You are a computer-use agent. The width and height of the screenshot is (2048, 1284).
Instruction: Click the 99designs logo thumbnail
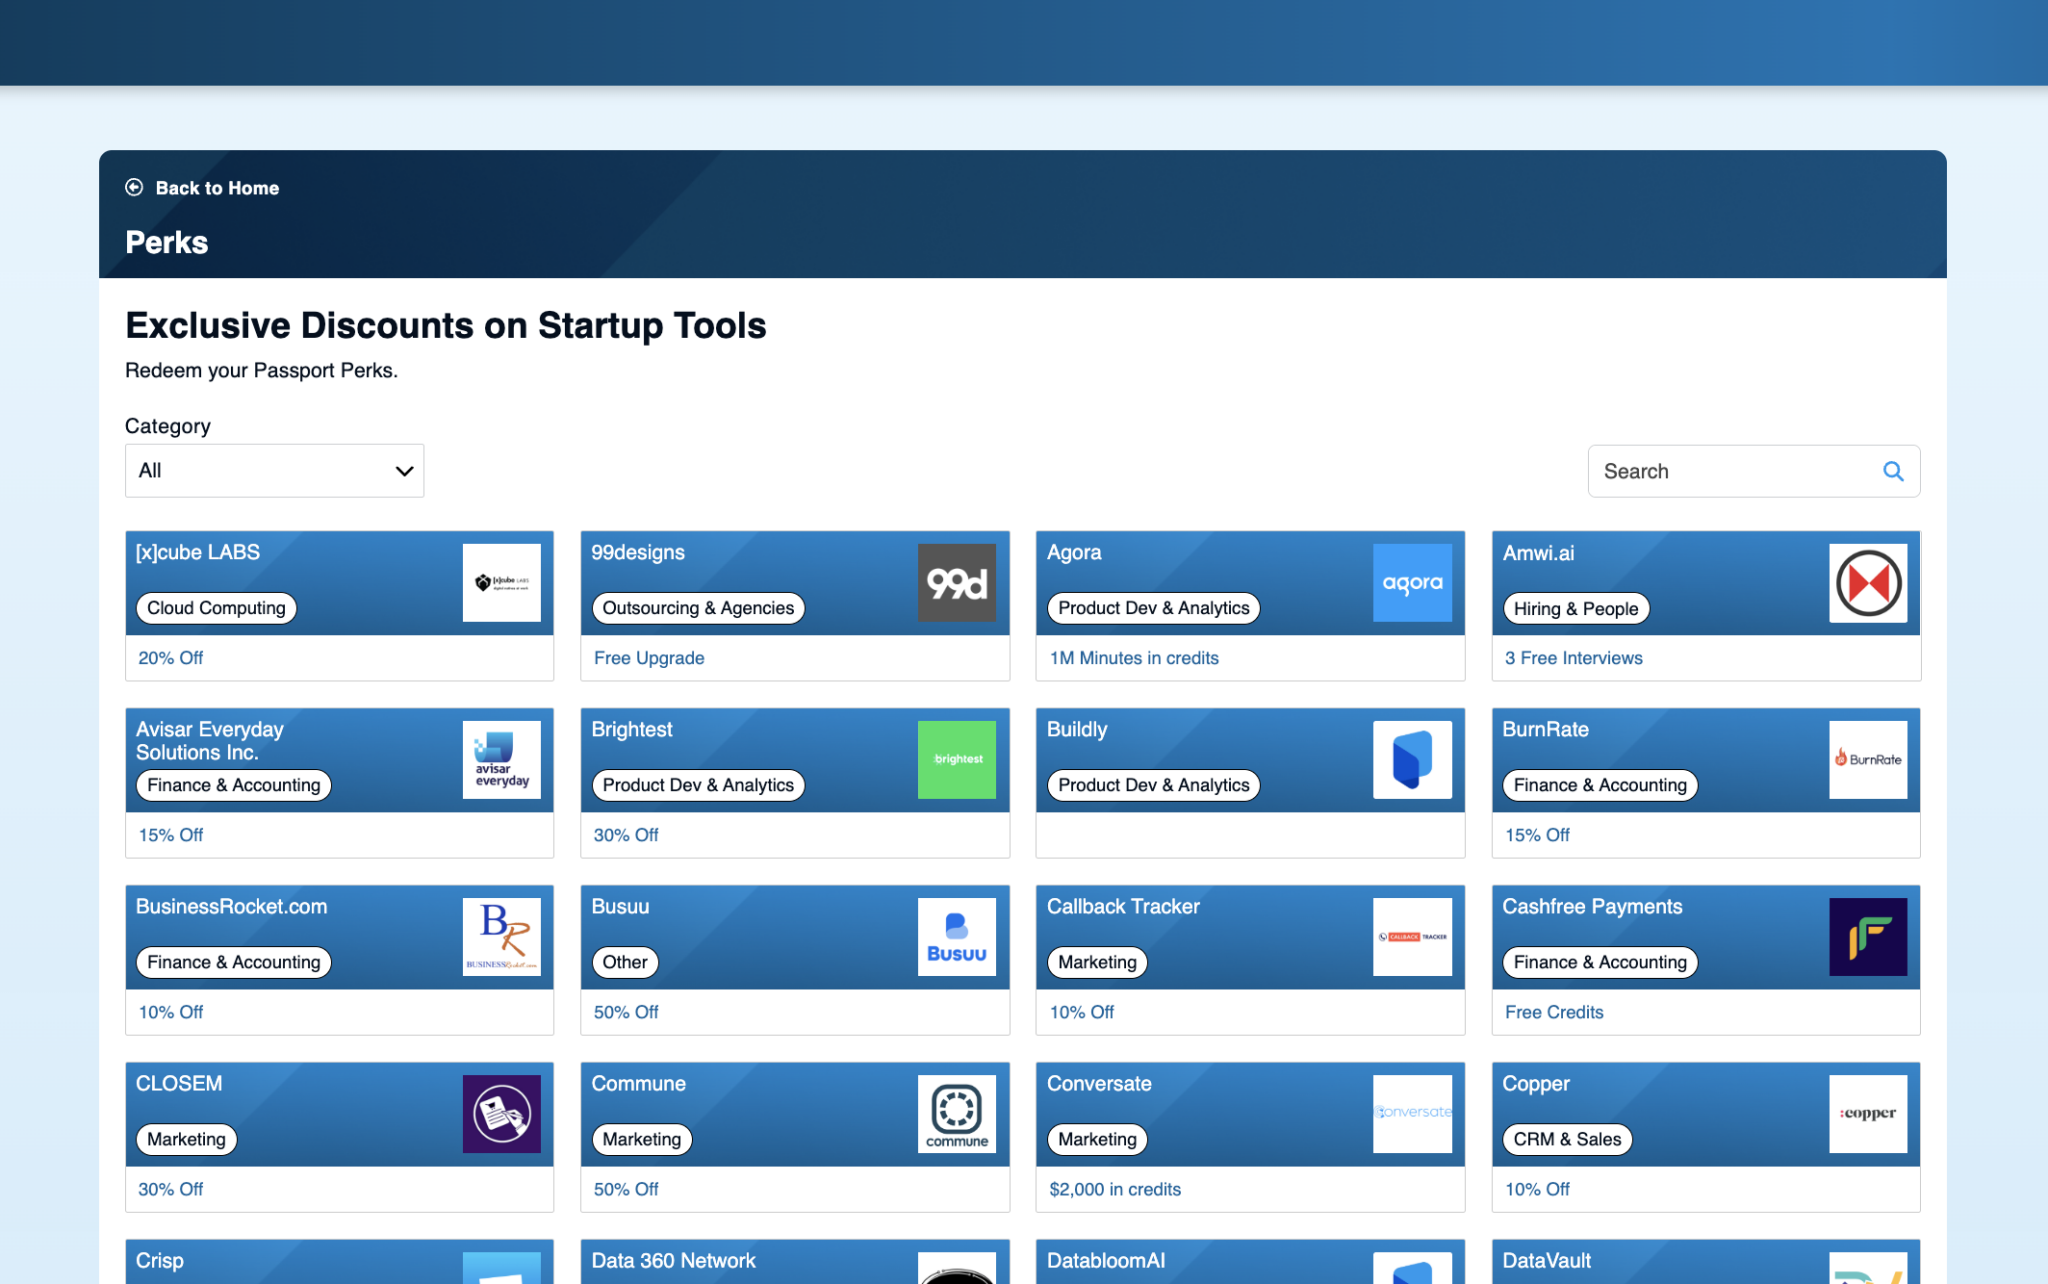(x=956, y=583)
